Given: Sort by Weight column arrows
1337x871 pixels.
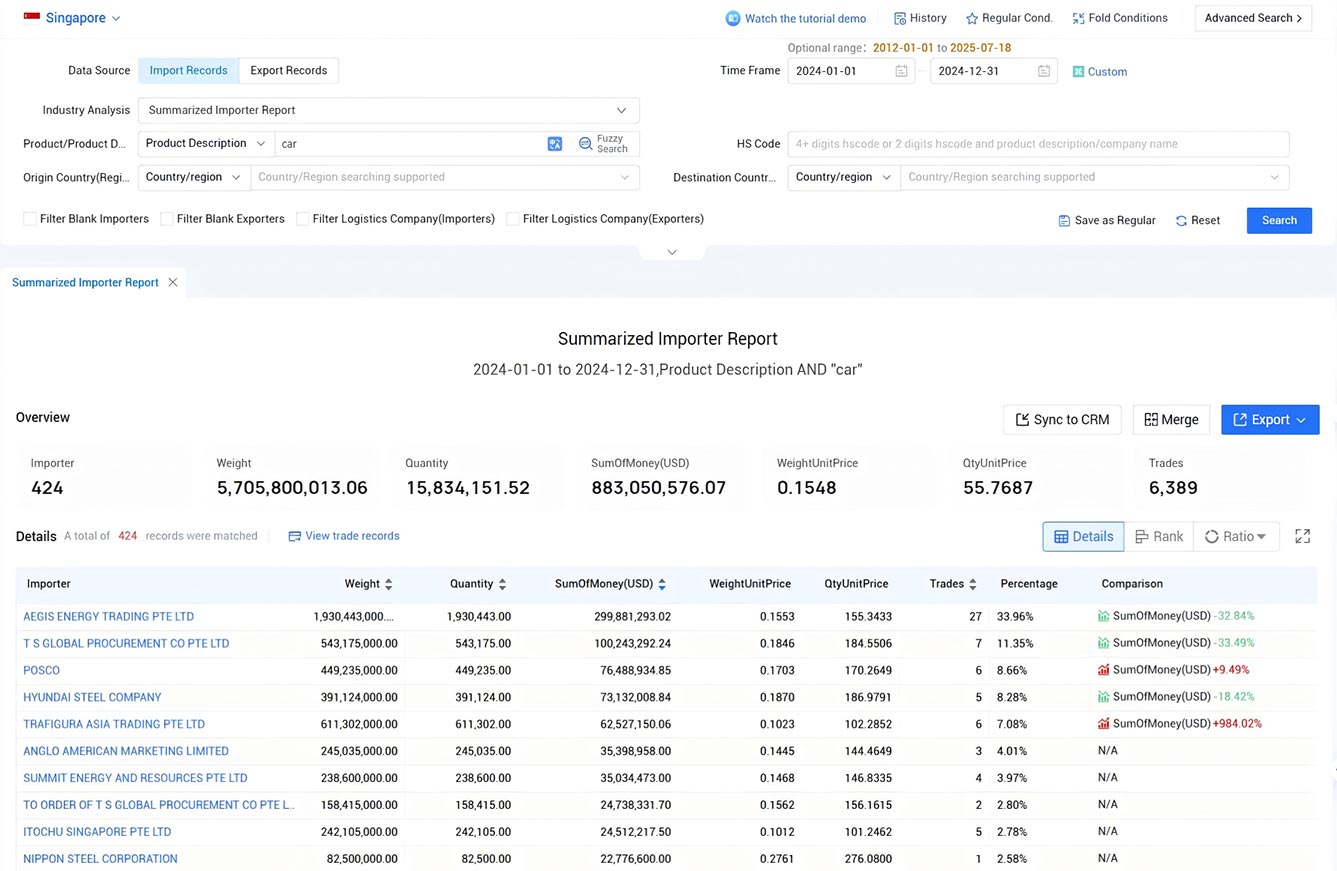Looking at the screenshot, I should 389,584.
